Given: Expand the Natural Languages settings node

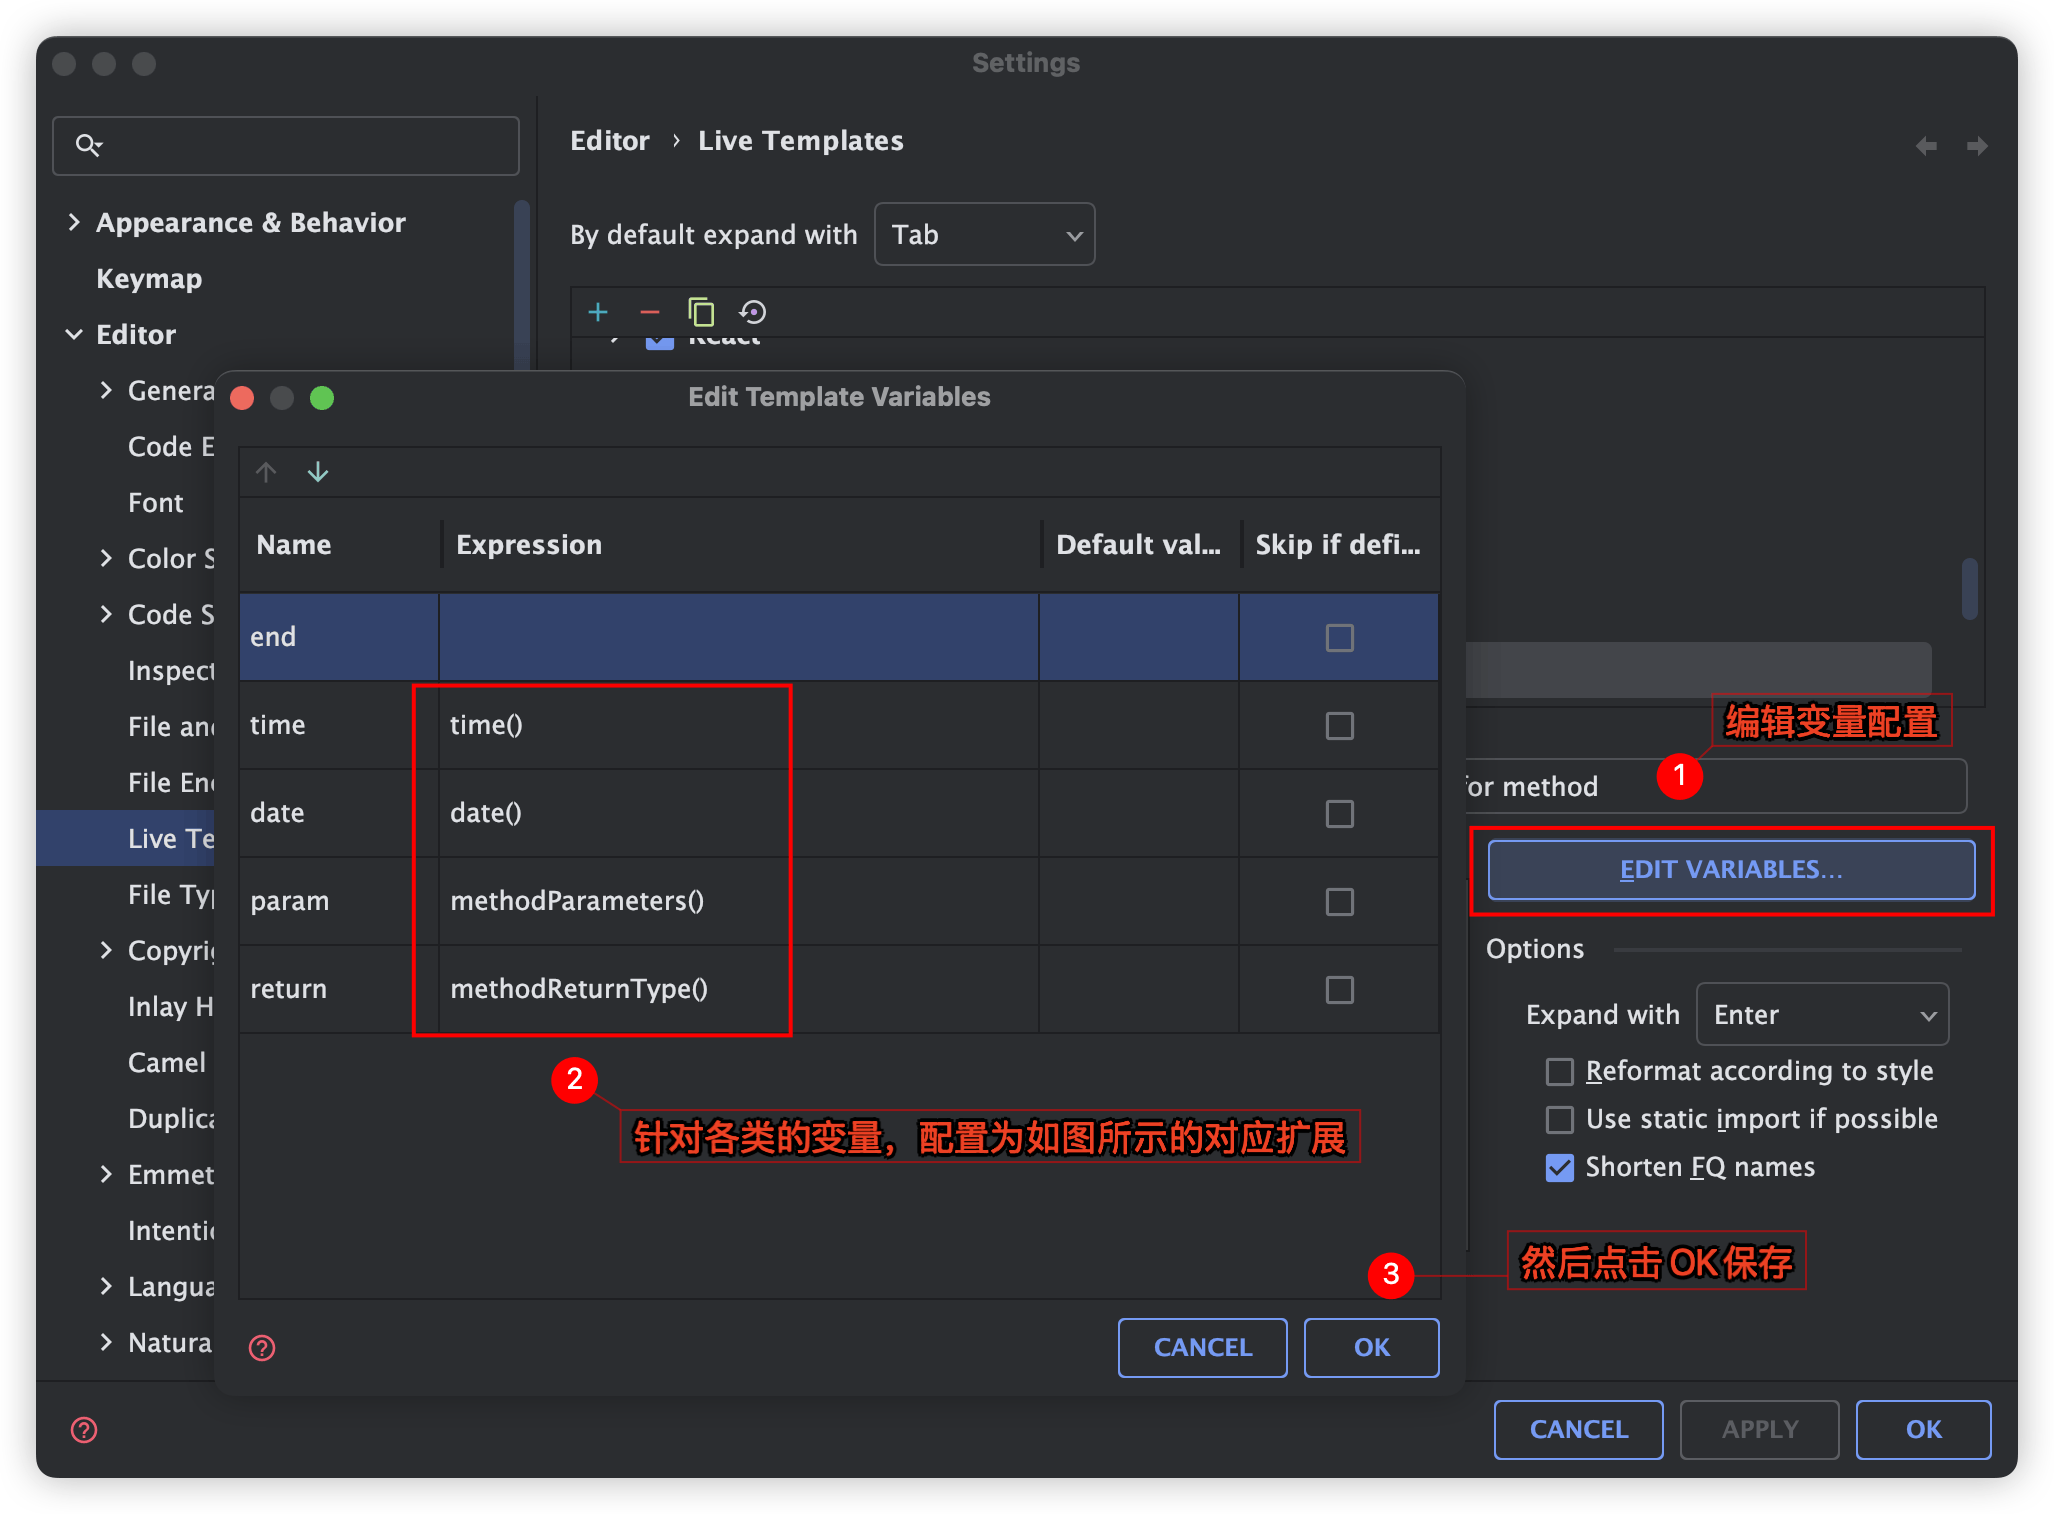Looking at the screenshot, I should [106, 1342].
